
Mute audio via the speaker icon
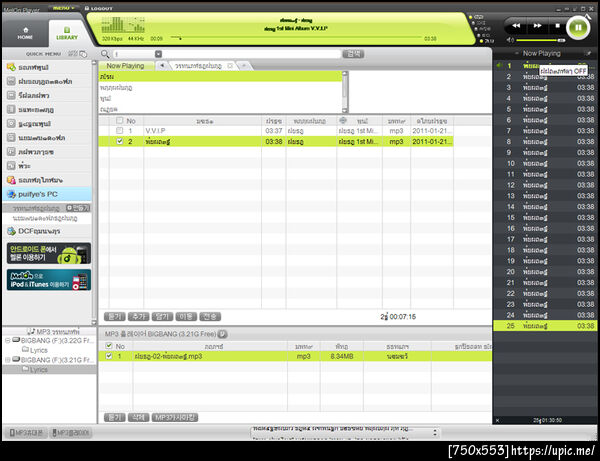[510, 40]
